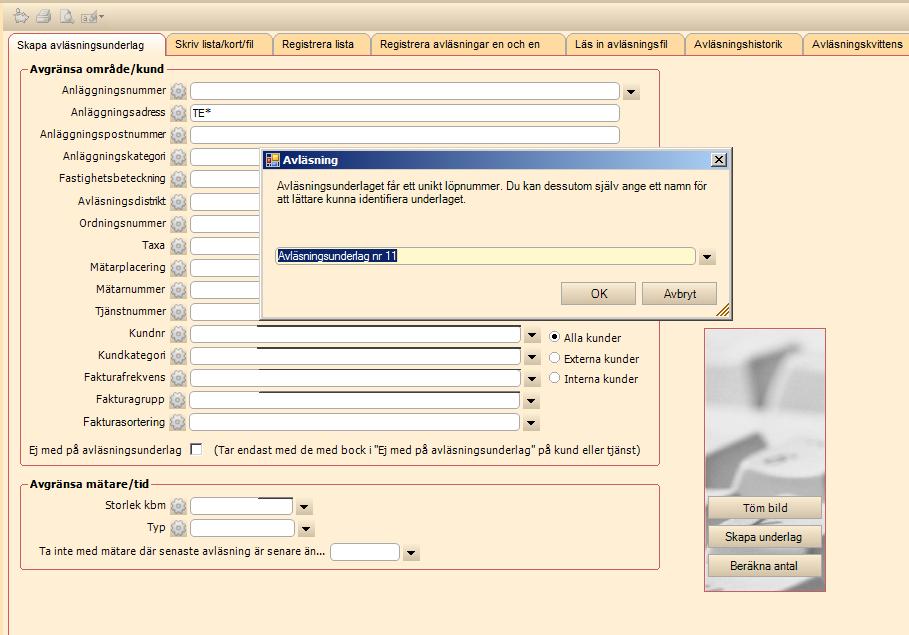Confirm dialog with OK button
This screenshot has width=909, height=635.
pos(598,293)
